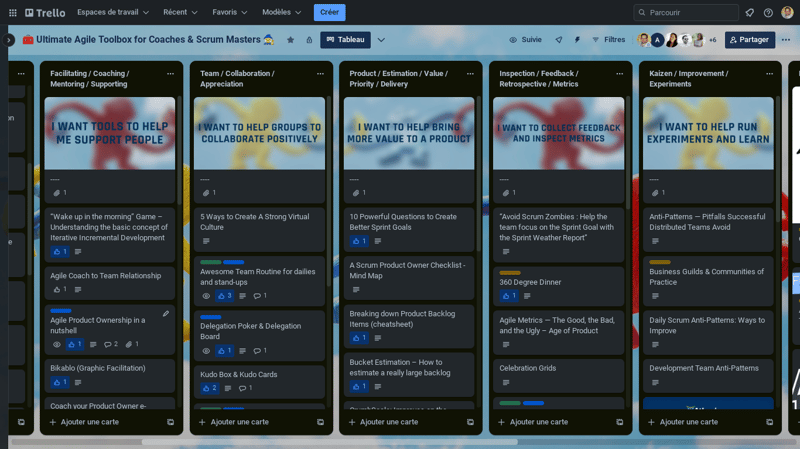Open the apps grid switcher icon
This screenshot has height=449, width=800.
[x=13, y=12]
